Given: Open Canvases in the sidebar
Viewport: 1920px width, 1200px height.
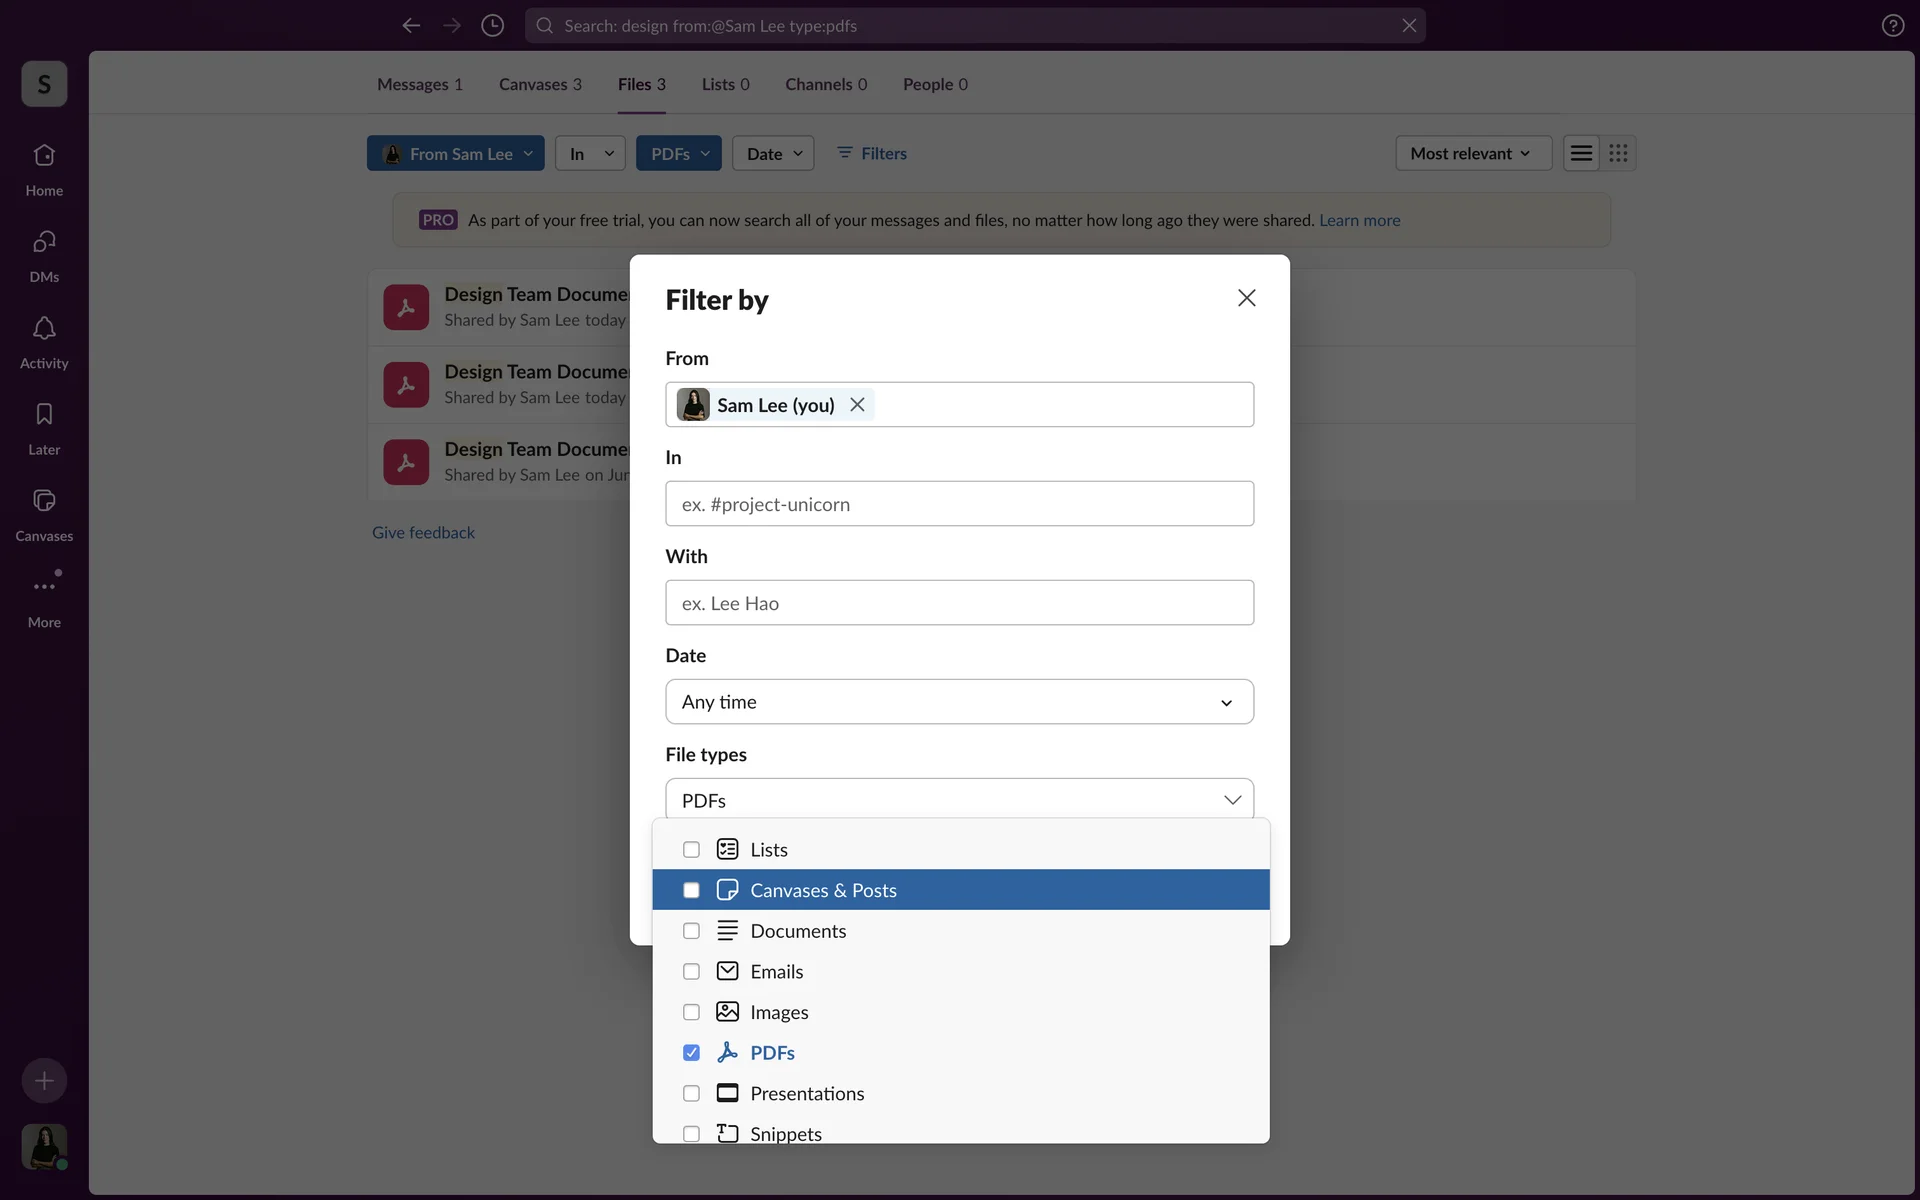Looking at the screenshot, I should pos(44,502).
